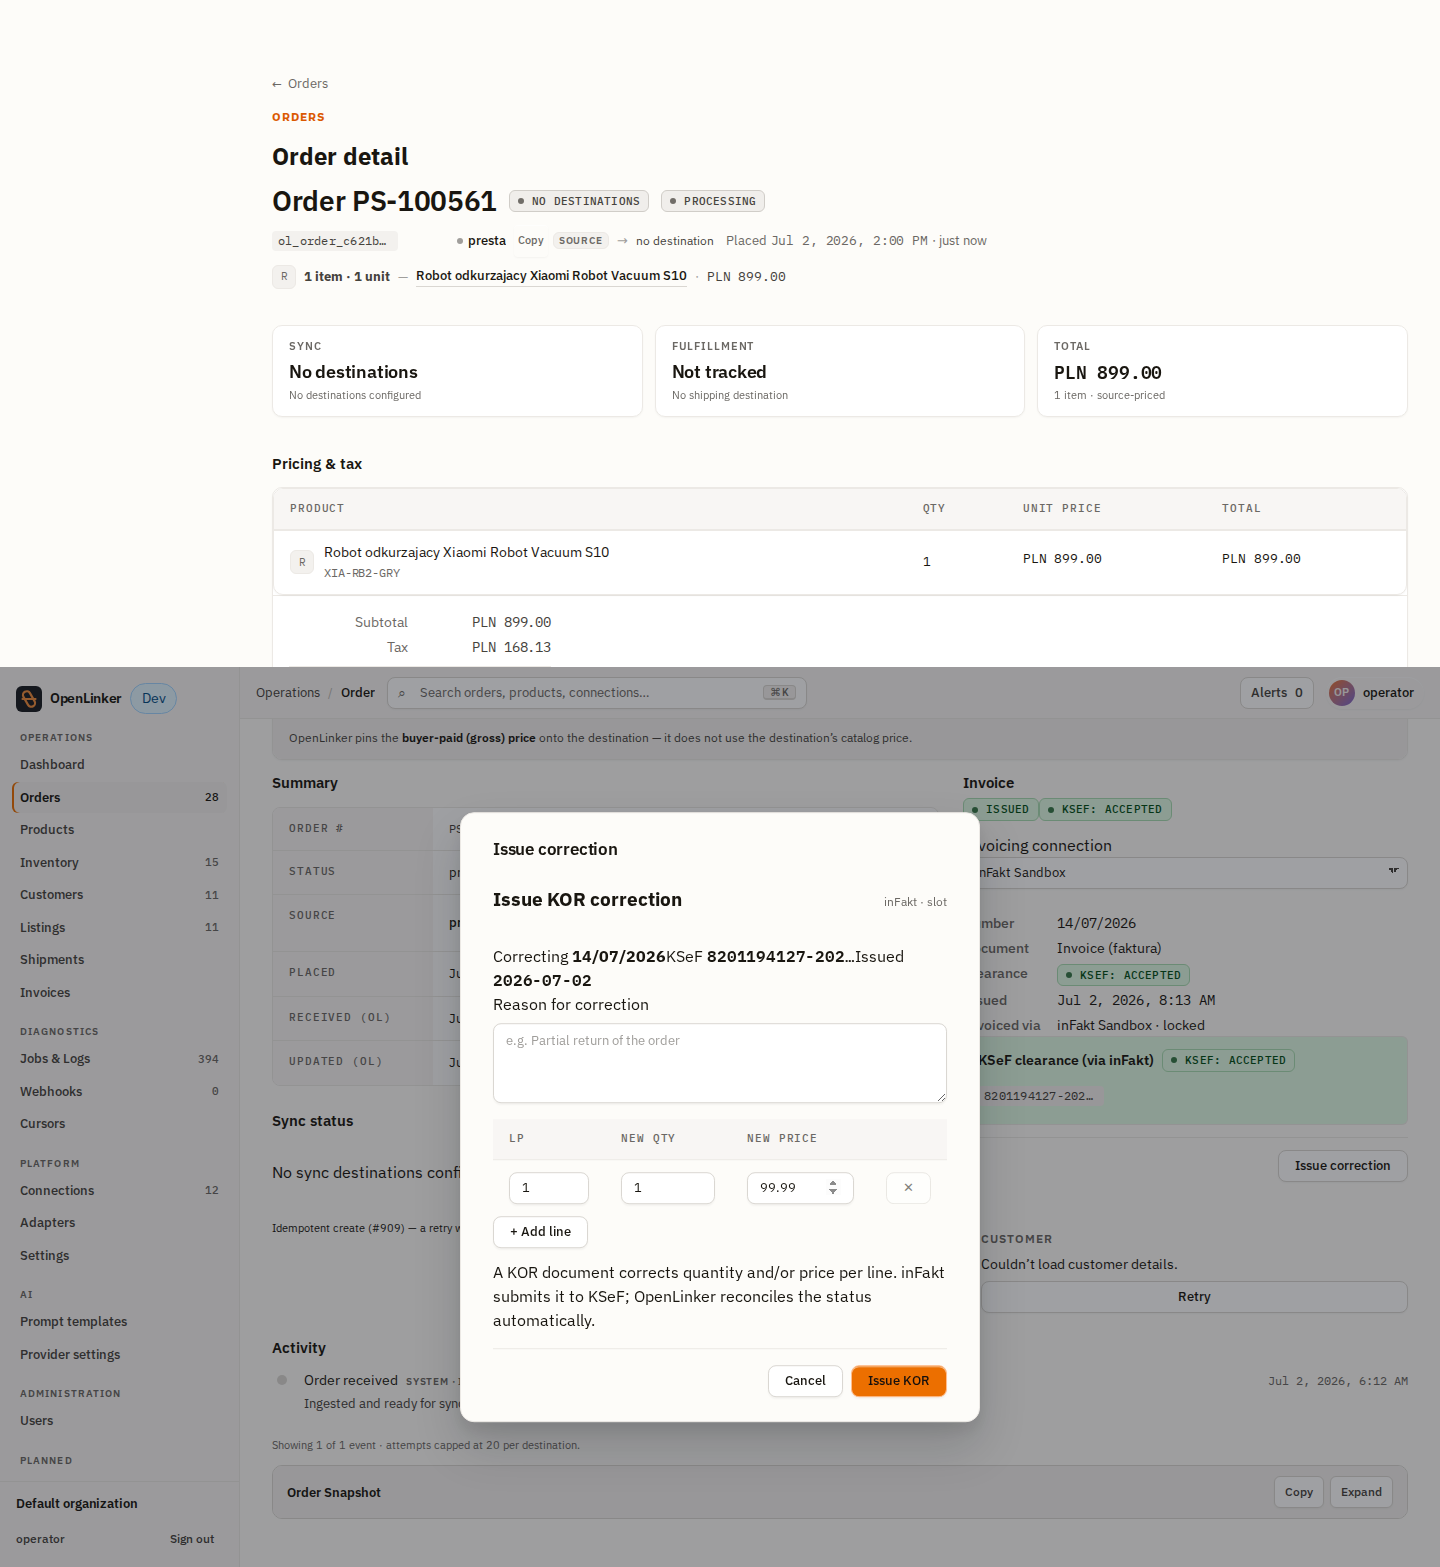This screenshot has height=1567, width=1440.
Task: Click the Reason for correction textarea
Action: 720,1063
